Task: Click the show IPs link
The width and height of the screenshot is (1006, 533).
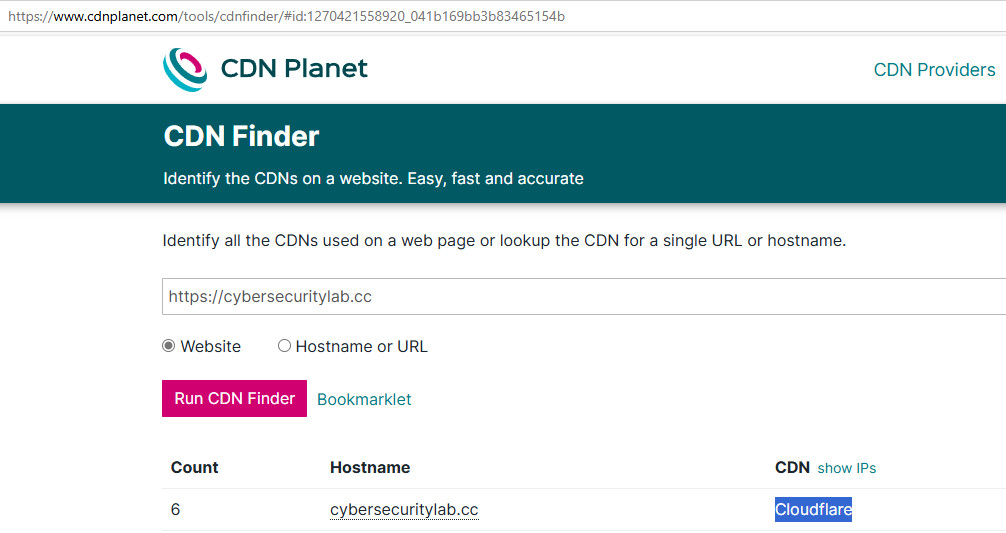Action: [x=846, y=468]
